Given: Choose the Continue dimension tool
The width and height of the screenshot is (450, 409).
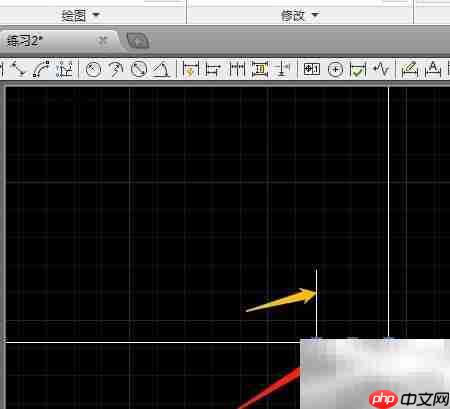Looking at the screenshot, I should coord(237,69).
